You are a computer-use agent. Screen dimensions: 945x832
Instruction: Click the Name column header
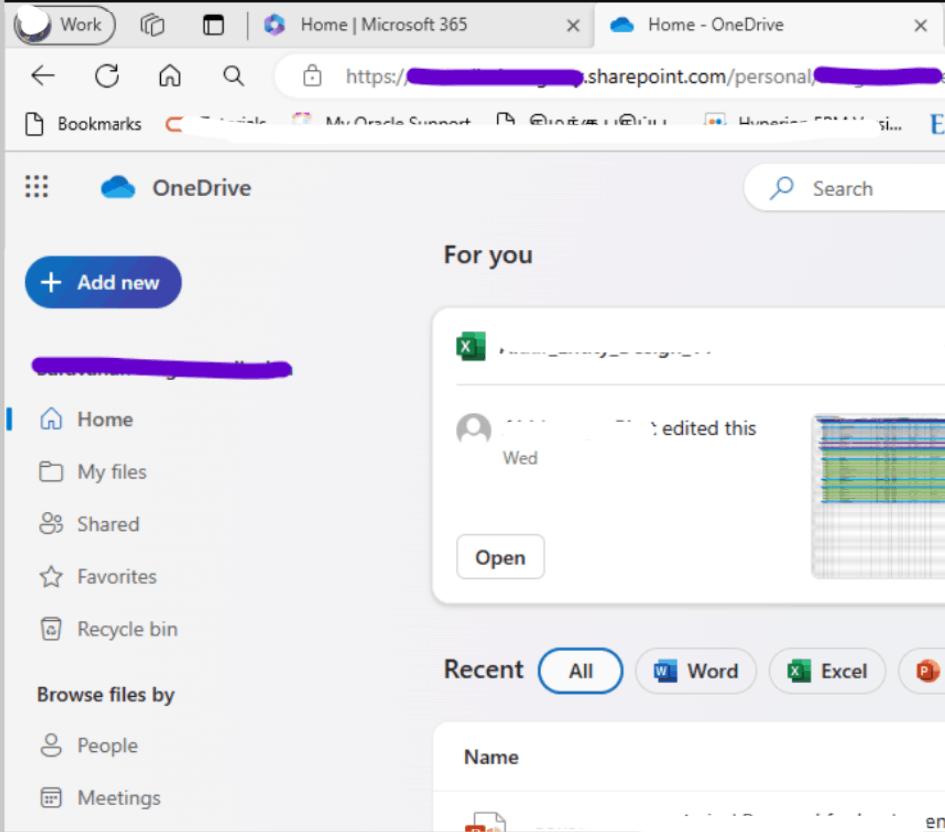pyautogui.click(x=491, y=757)
